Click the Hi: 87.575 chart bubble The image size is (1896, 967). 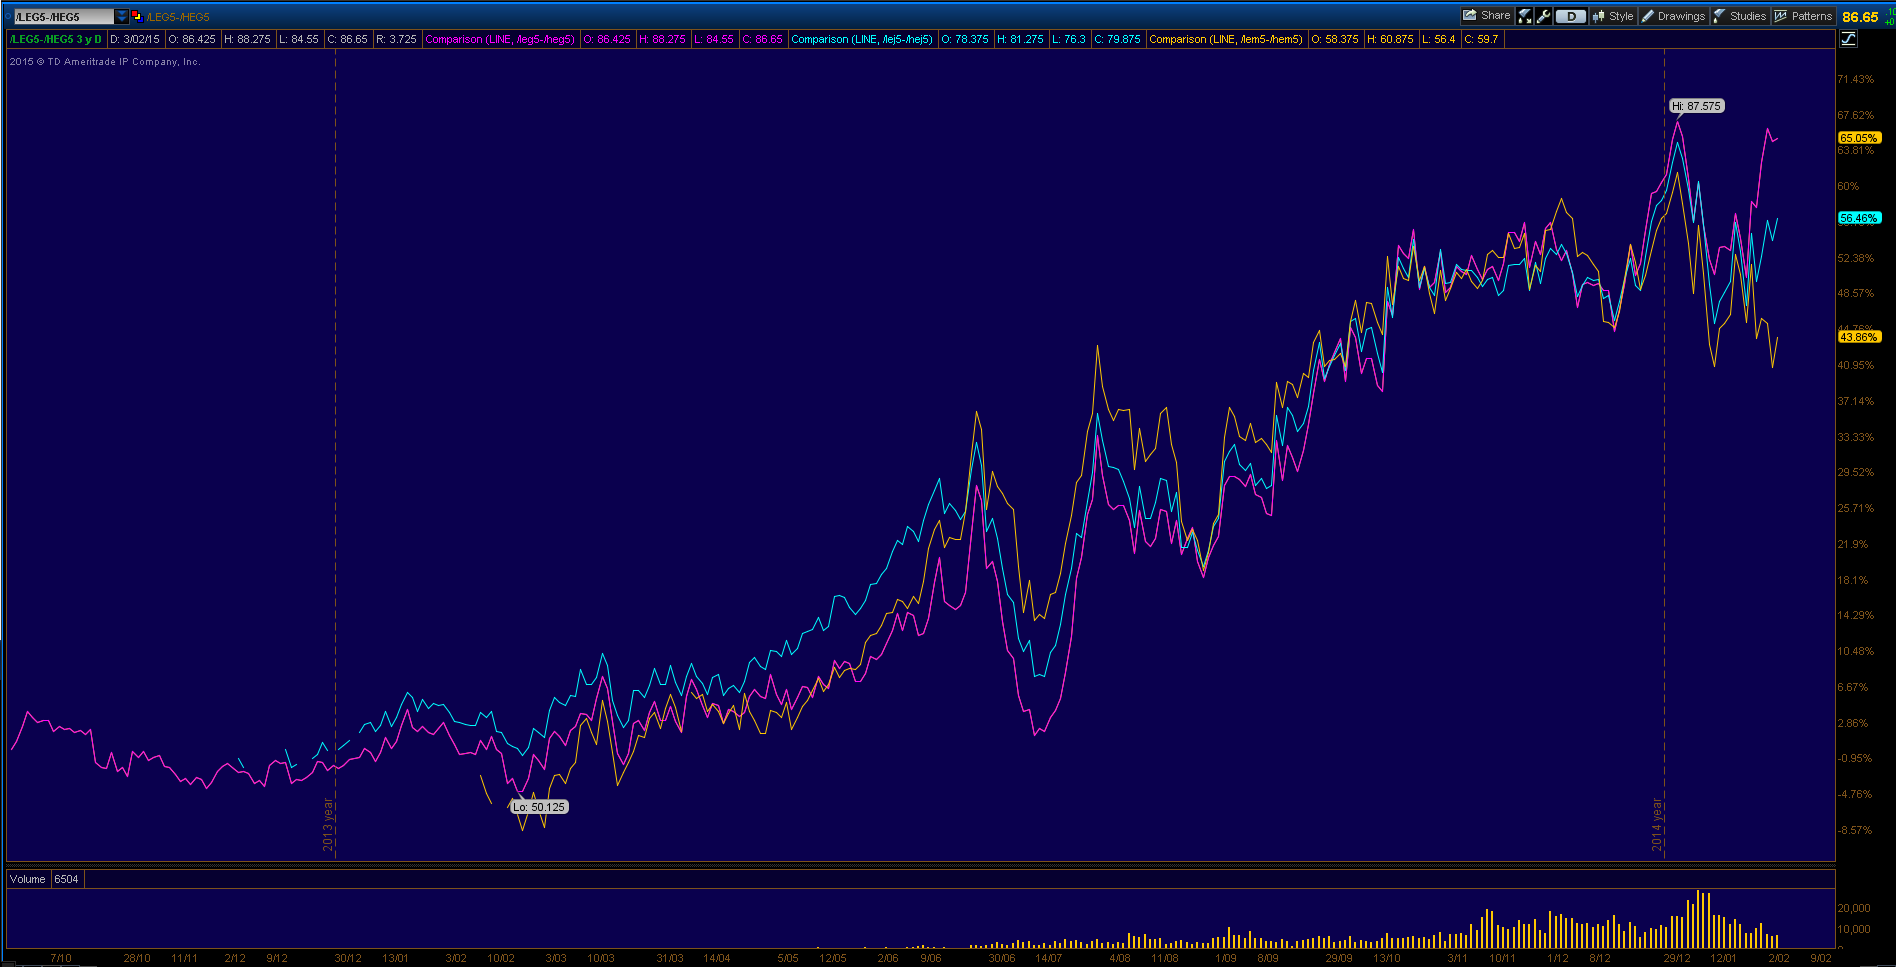(1696, 106)
